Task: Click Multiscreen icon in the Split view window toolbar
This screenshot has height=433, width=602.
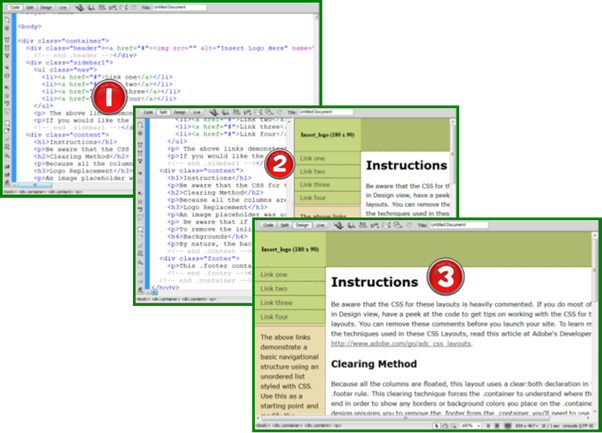Action: (213, 112)
